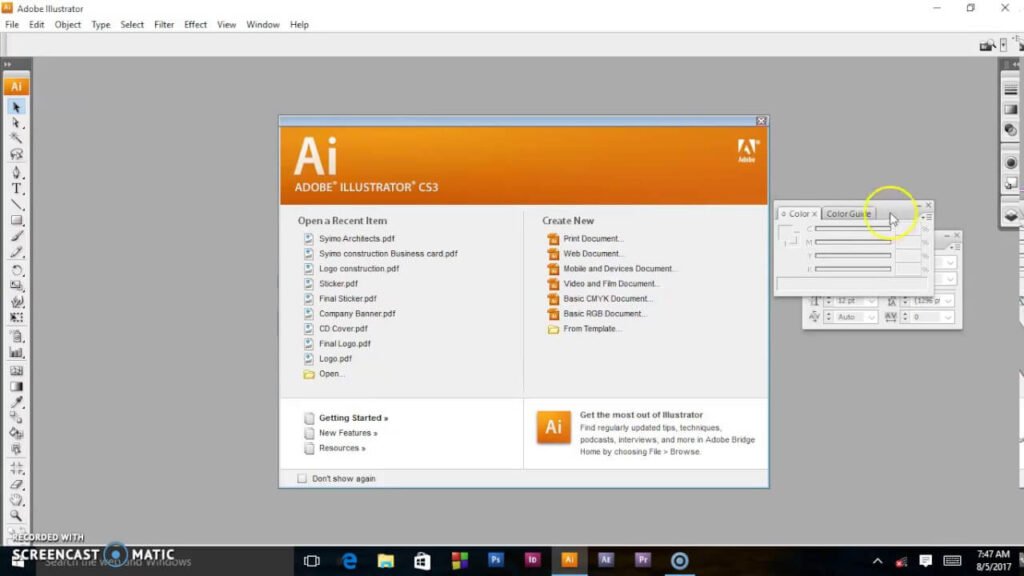Create a new Web Document

tap(593, 253)
